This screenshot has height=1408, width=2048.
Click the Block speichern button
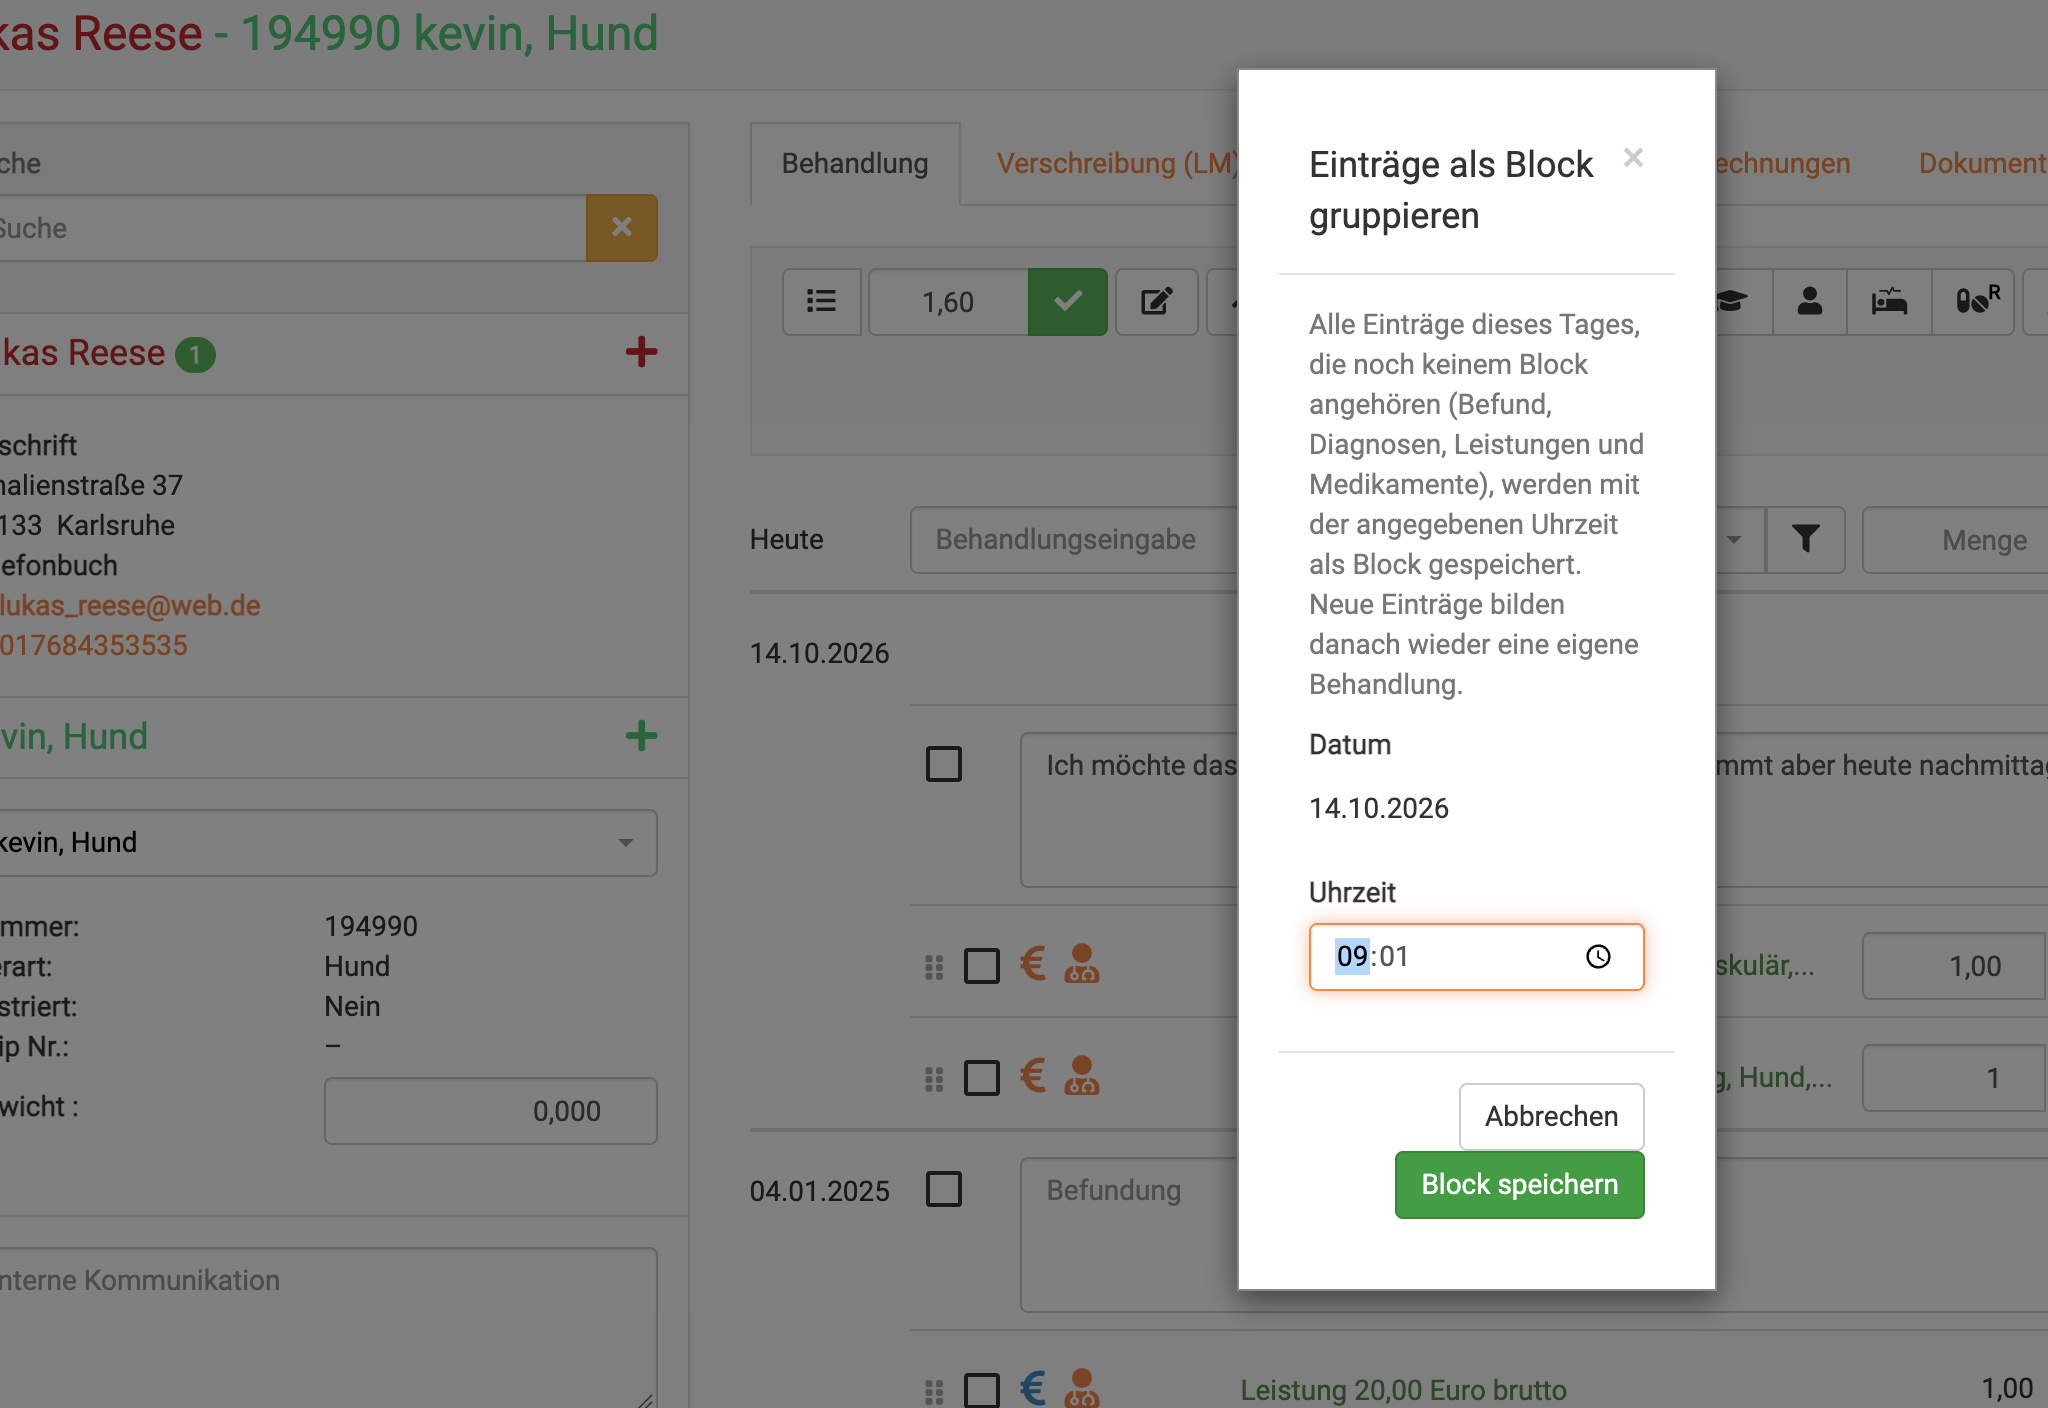1519,1185
